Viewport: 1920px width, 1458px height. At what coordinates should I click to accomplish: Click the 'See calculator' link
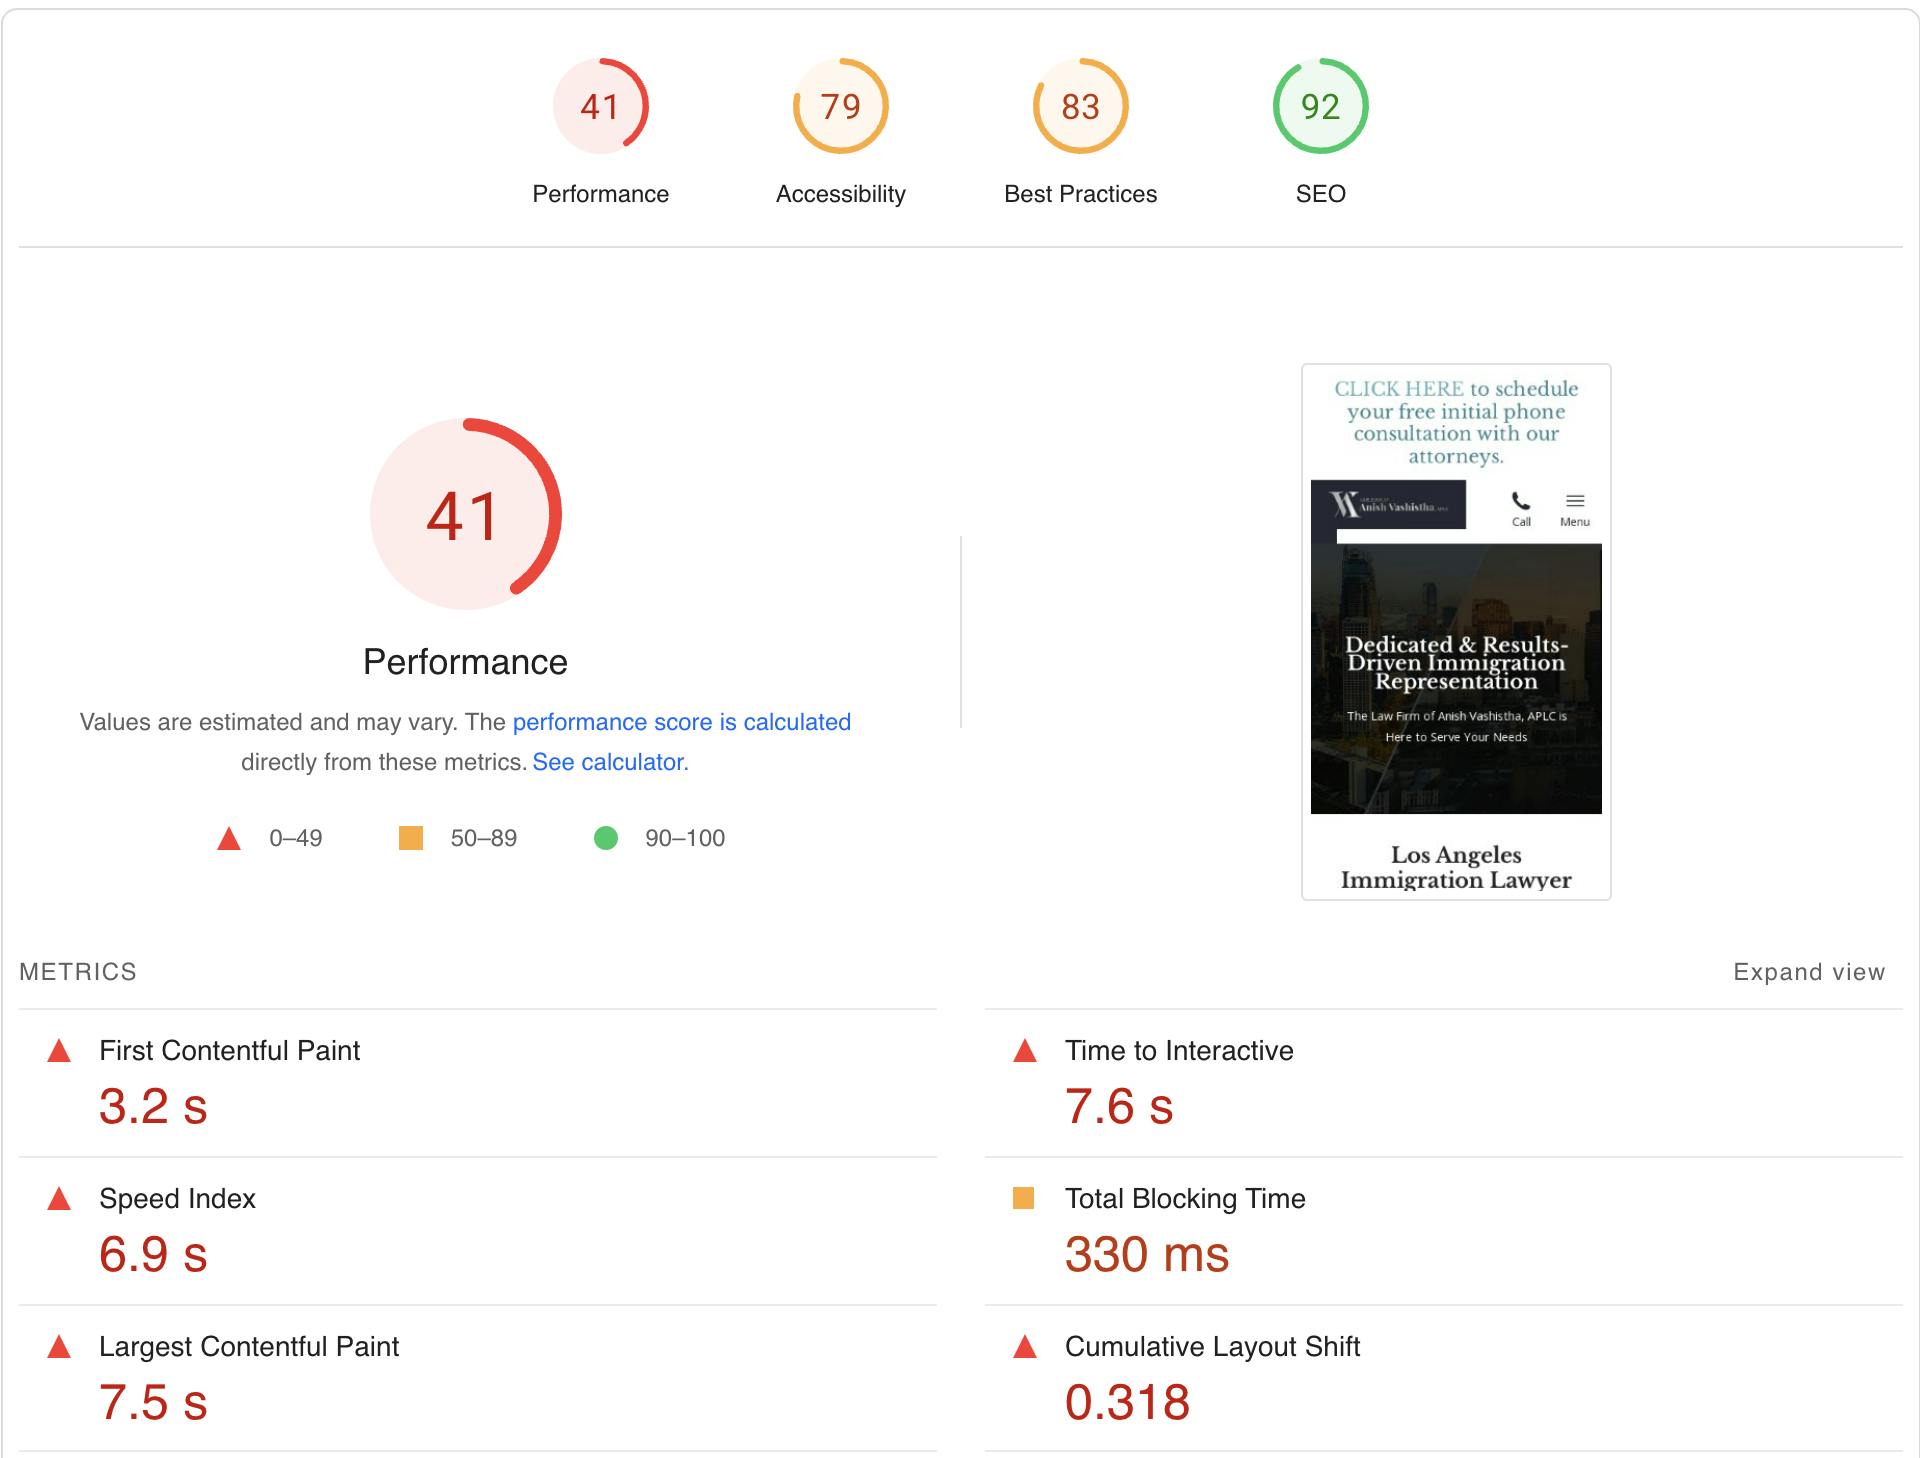(606, 761)
